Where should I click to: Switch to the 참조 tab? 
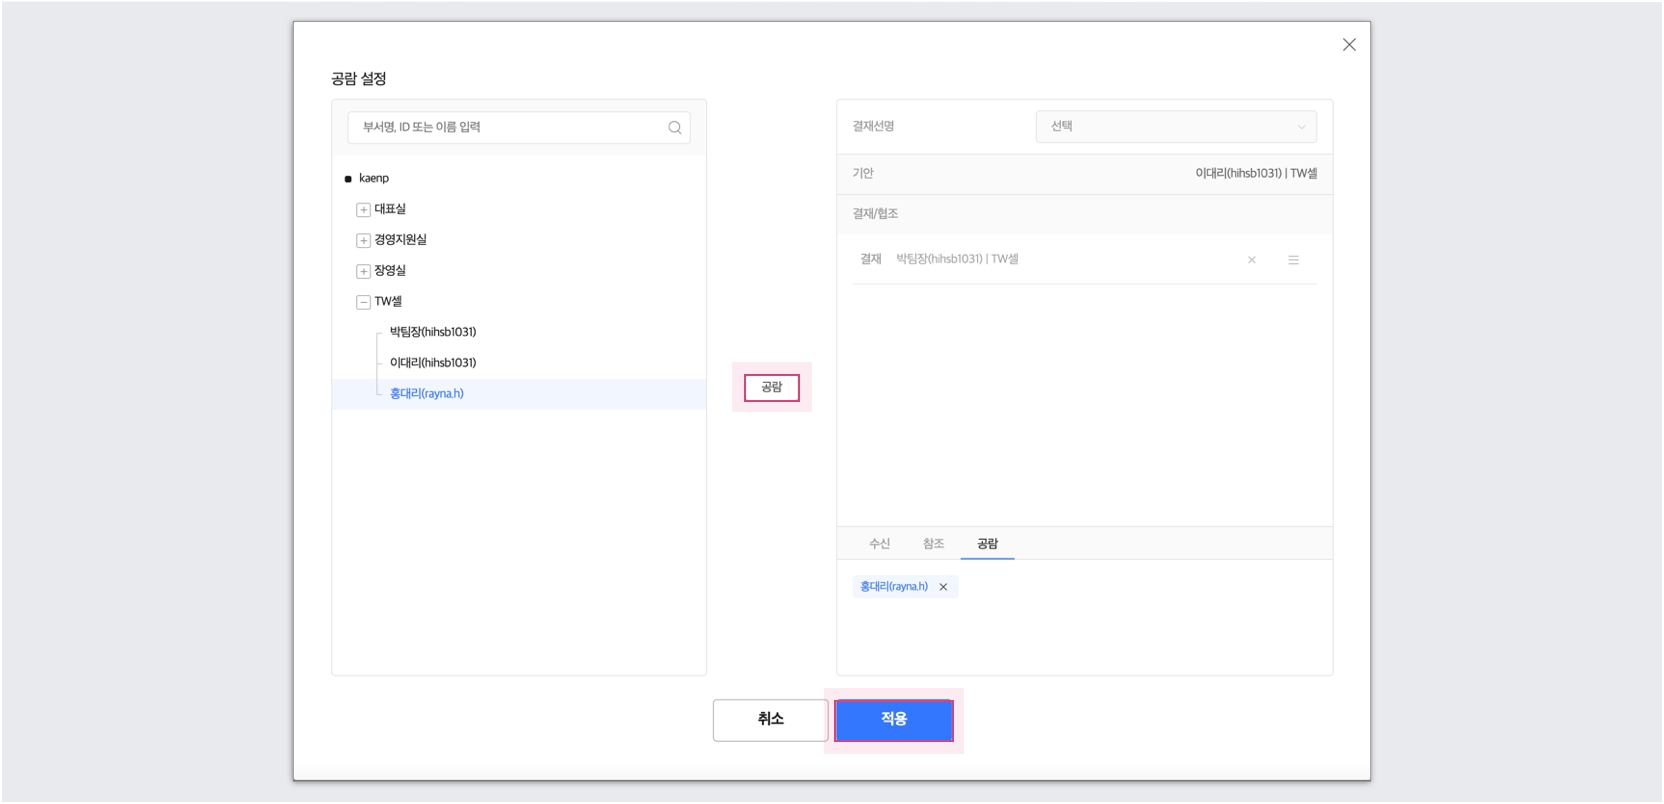pos(933,544)
